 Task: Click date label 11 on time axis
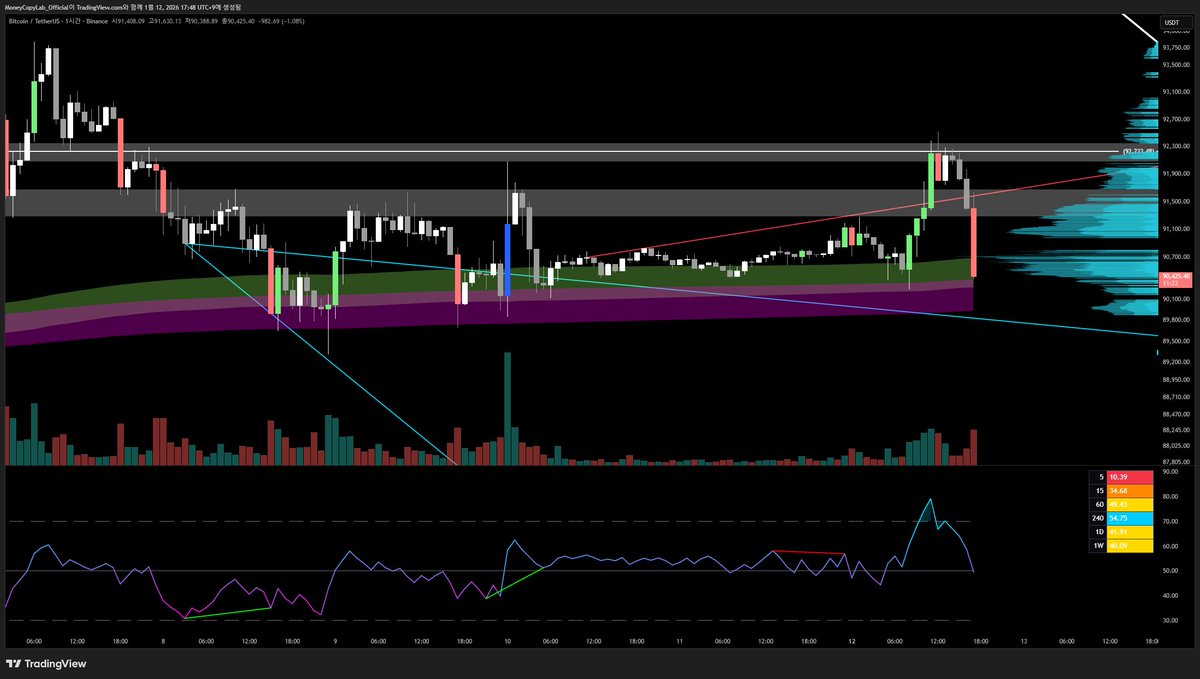(679, 641)
